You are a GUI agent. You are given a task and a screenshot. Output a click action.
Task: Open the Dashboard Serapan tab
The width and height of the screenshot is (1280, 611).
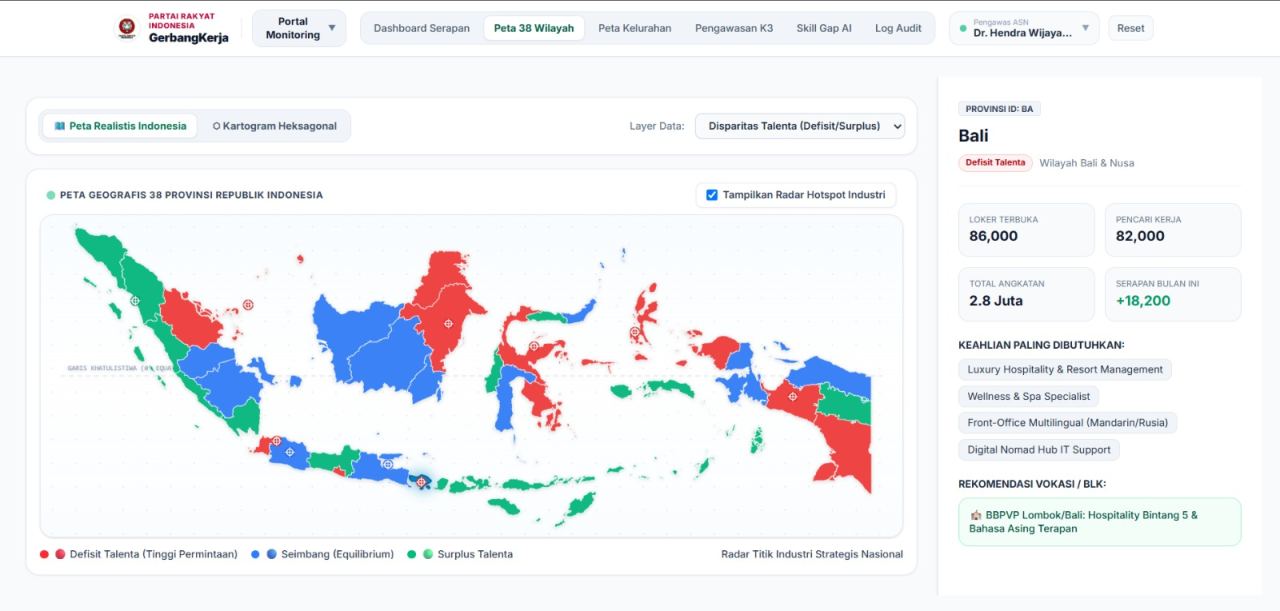coord(422,28)
